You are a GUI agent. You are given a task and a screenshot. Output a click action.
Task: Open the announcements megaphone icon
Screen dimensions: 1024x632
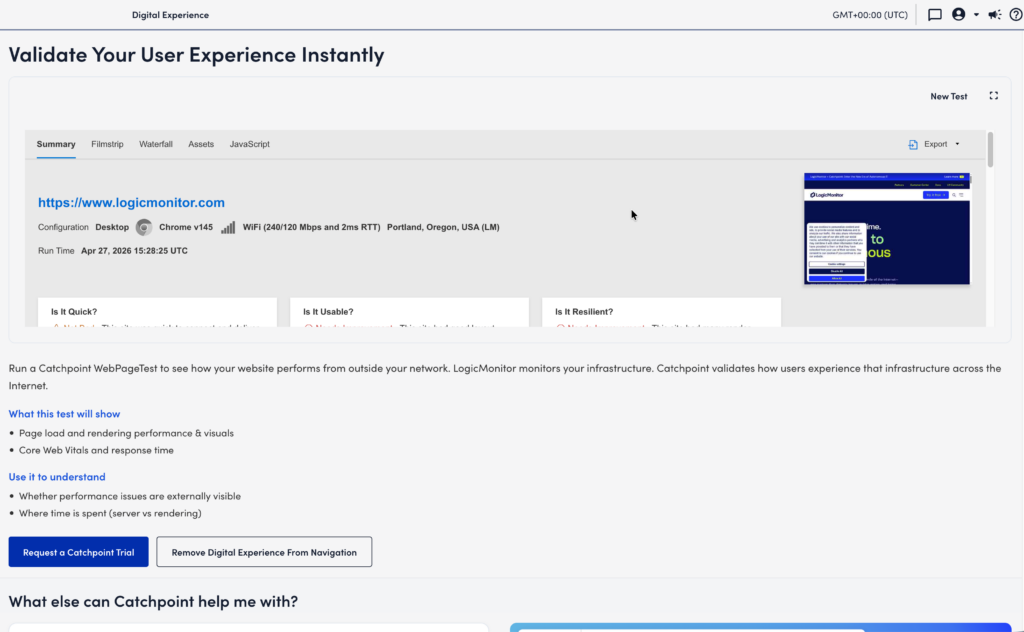tap(995, 14)
